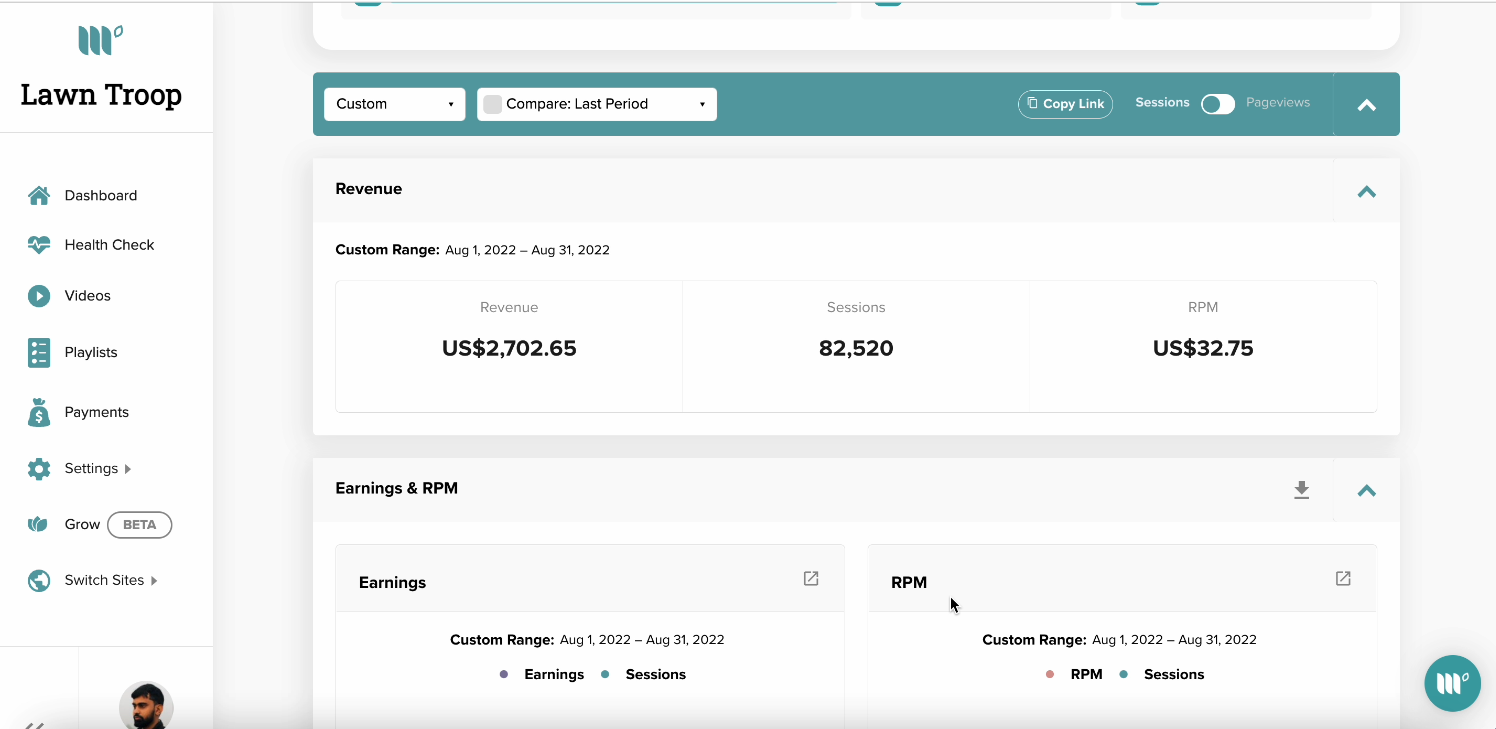1496x729 pixels.
Task: Click the RPM card title
Action: click(909, 582)
